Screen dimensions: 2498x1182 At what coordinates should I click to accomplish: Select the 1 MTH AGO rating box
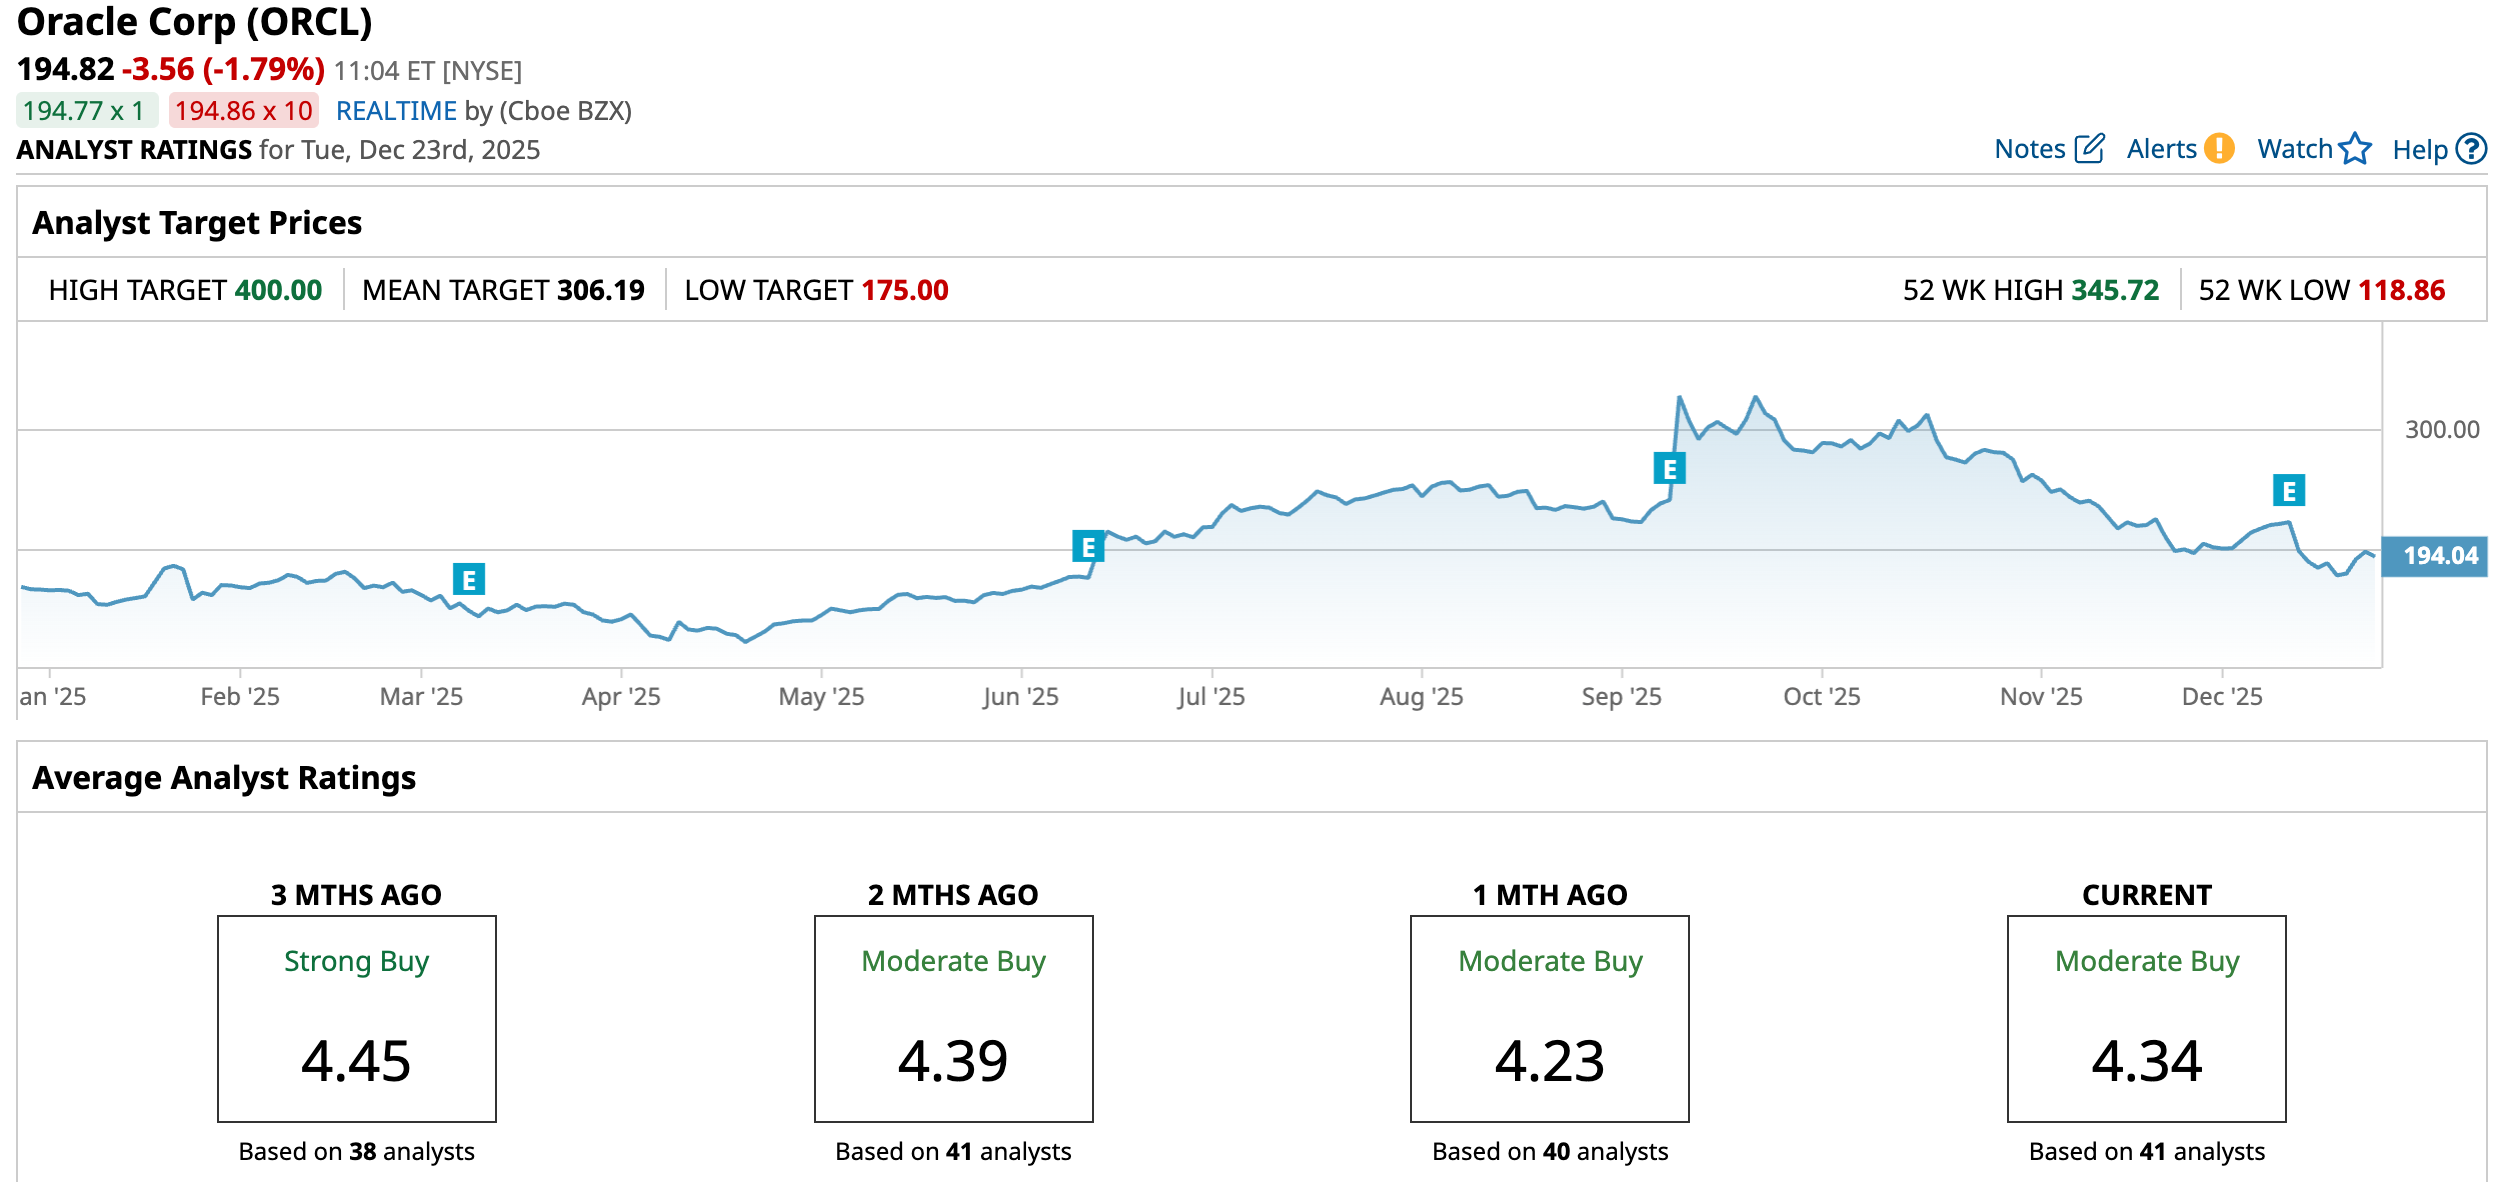(1549, 1018)
